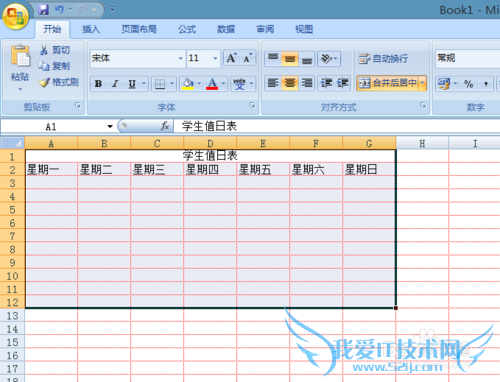Redo from the quick access toolbar

tap(83, 10)
